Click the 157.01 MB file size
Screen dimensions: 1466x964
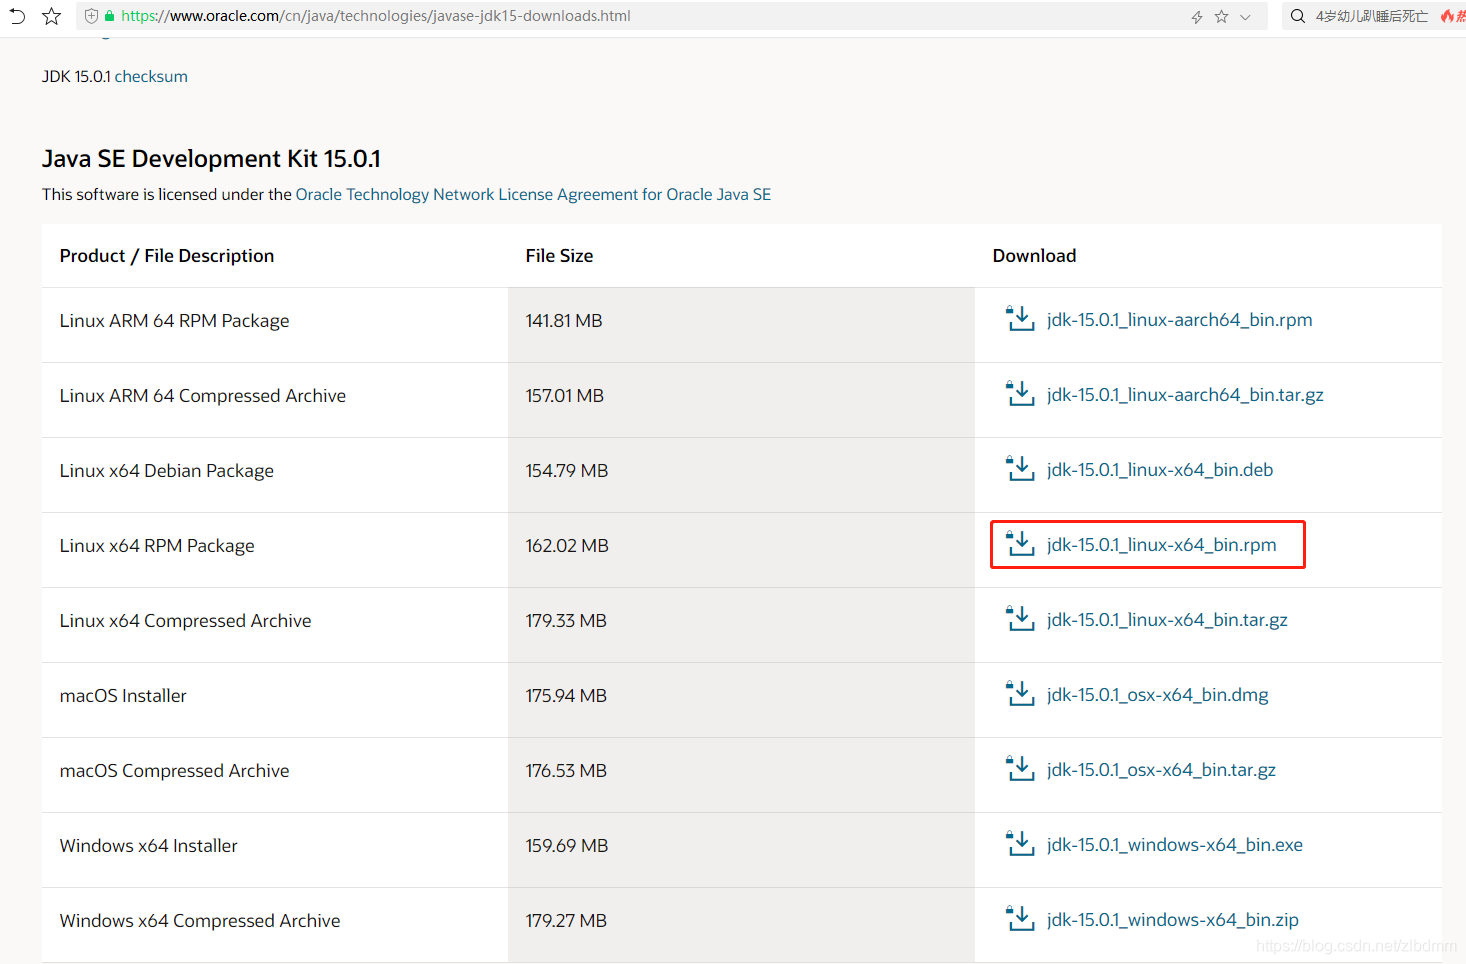click(565, 396)
